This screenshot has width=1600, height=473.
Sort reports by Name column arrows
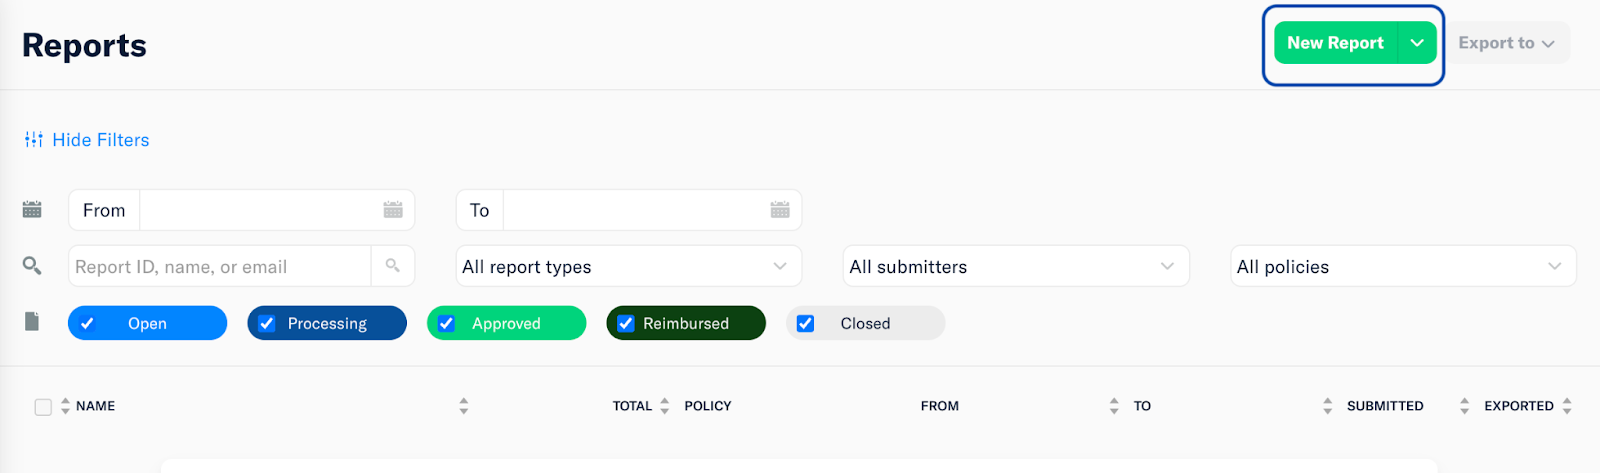(x=65, y=406)
